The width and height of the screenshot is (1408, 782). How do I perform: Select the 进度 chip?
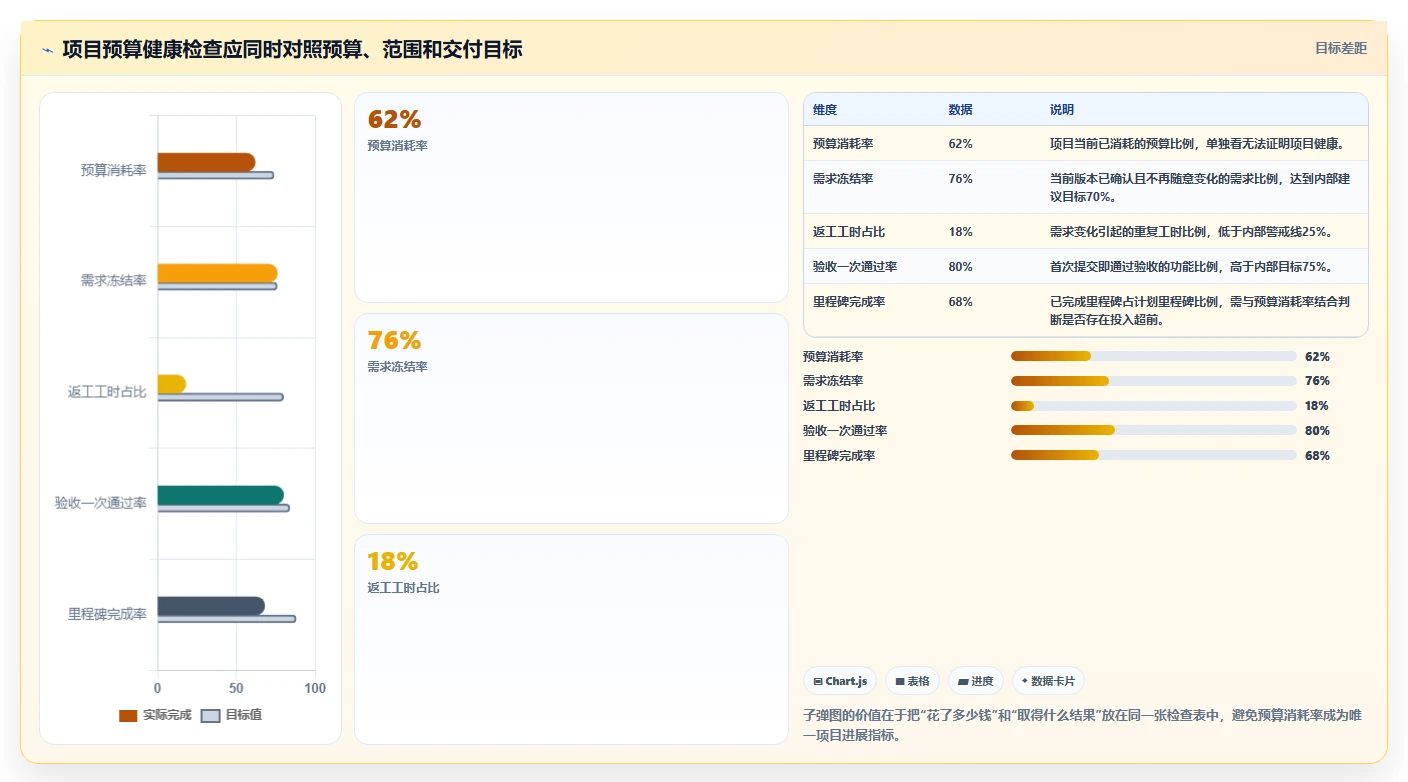(976, 681)
